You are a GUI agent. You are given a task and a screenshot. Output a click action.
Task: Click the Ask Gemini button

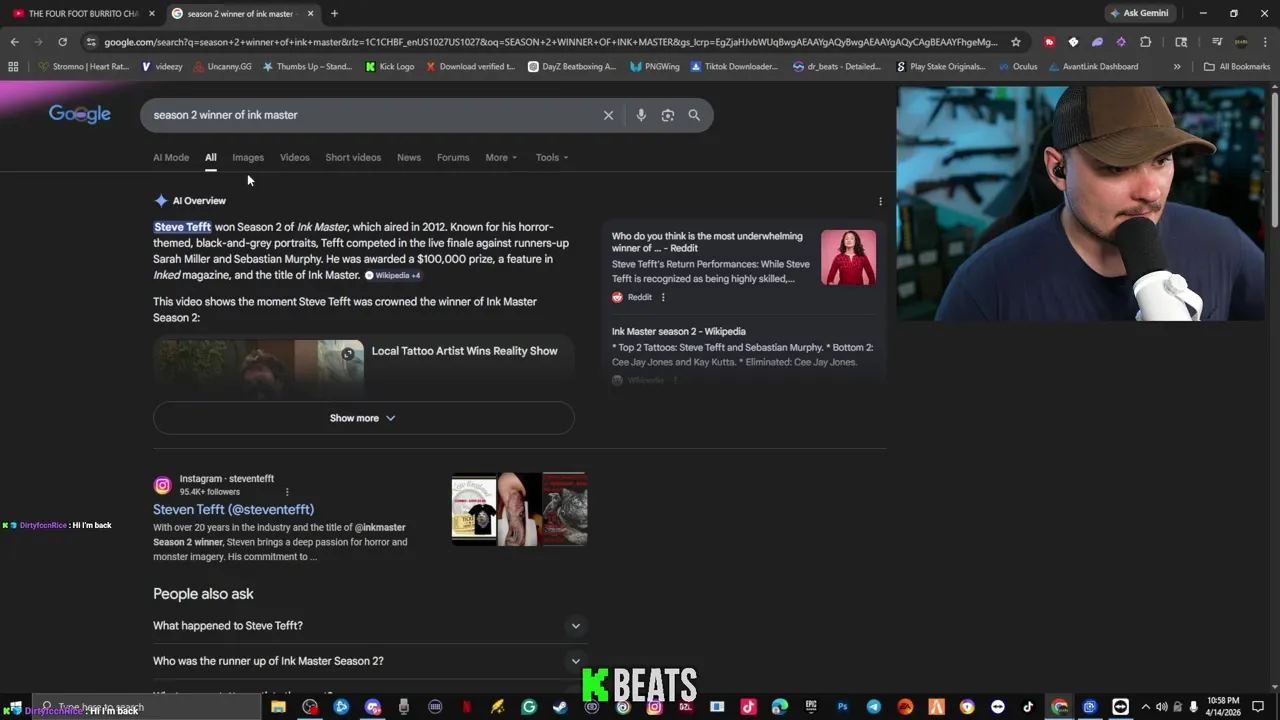point(1138,14)
